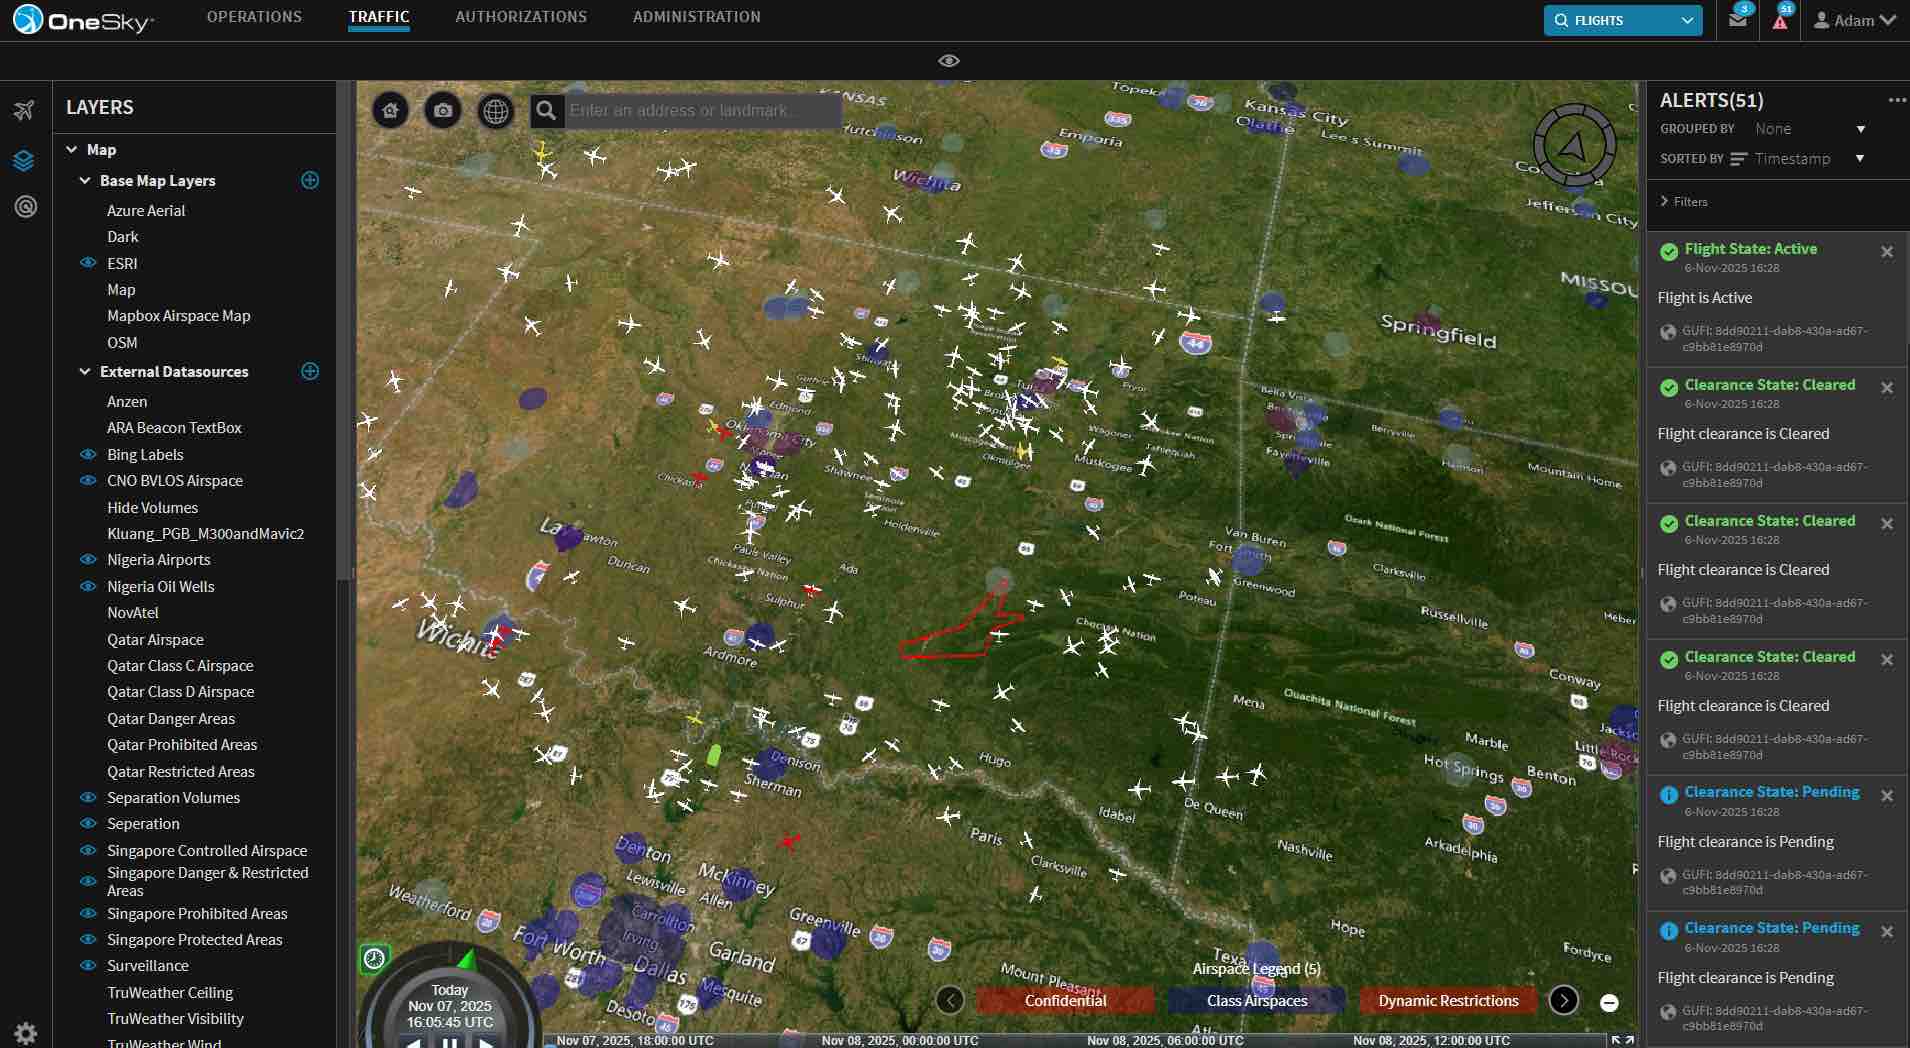This screenshot has width=1910, height=1048.
Task: Select the Dark base map layer
Action: [x=122, y=236]
